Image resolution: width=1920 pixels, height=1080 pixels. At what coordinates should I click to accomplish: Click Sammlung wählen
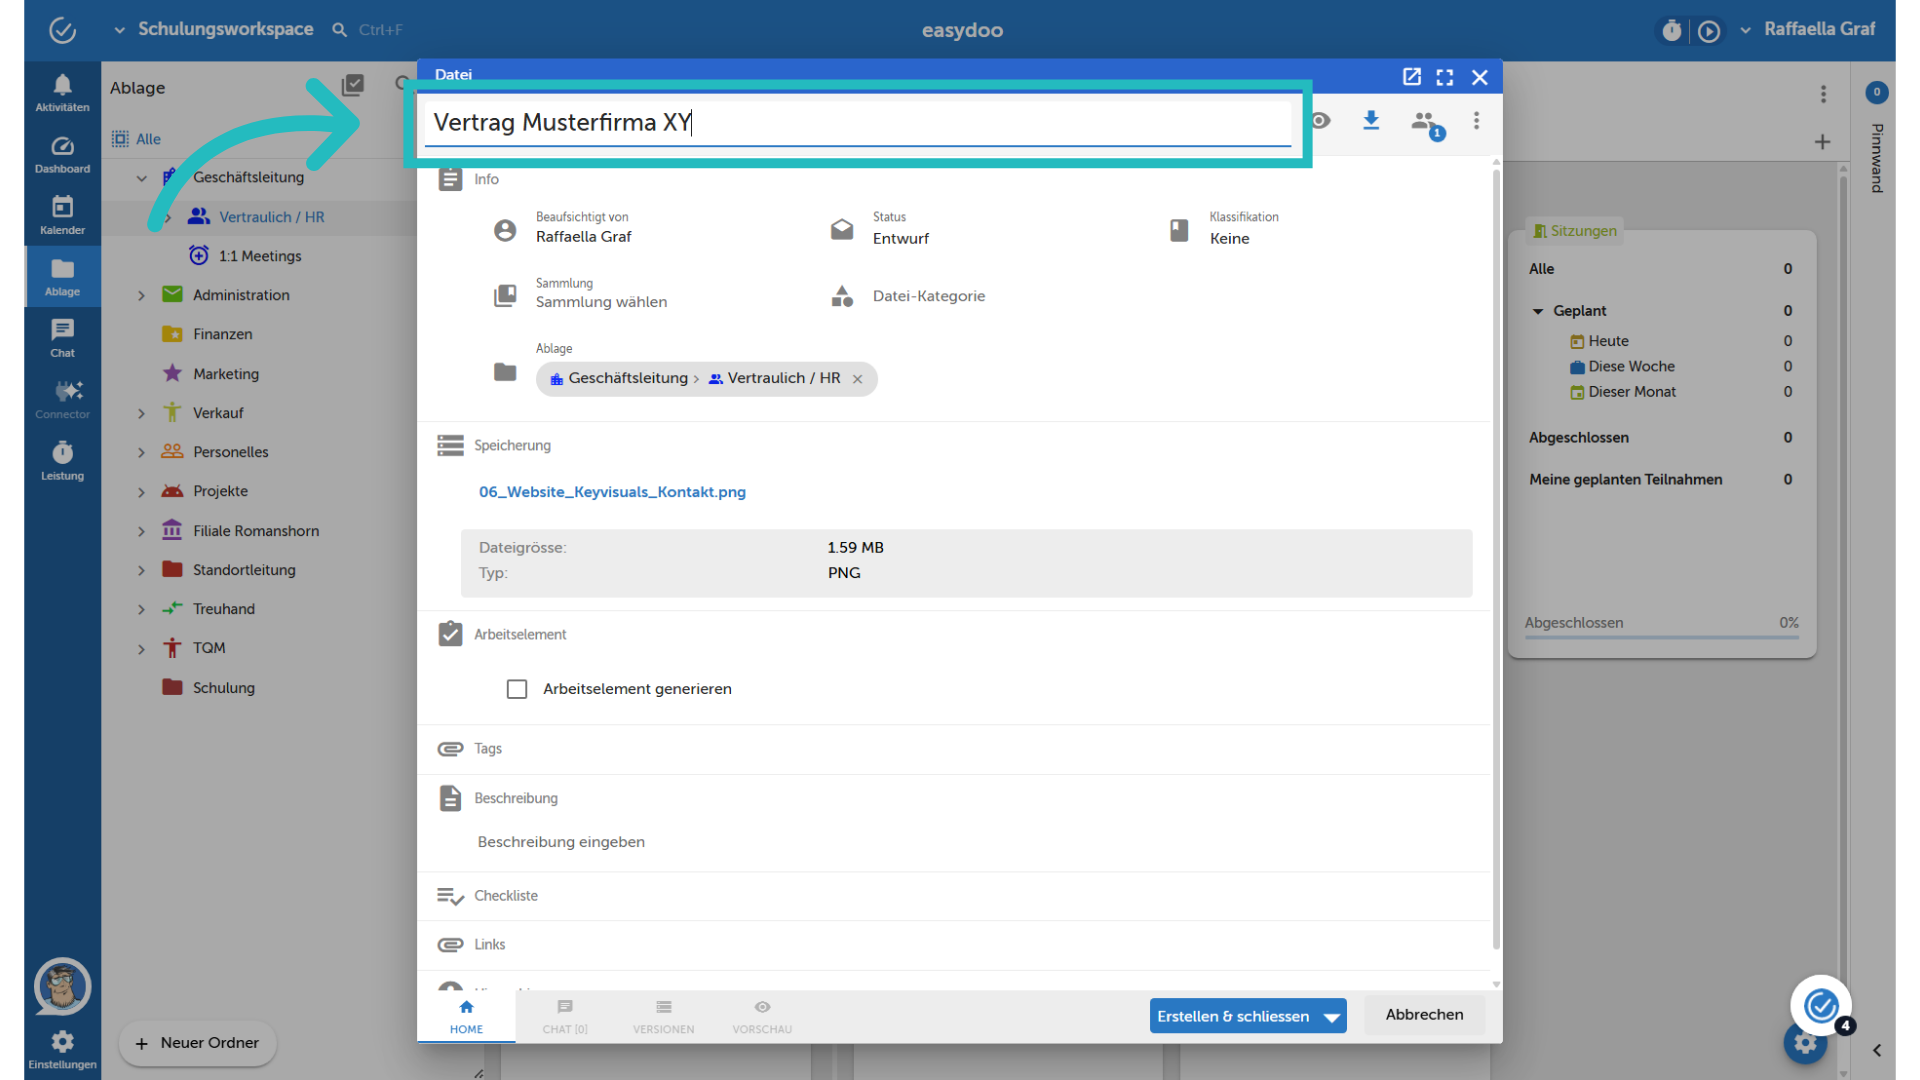(x=601, y=302)
